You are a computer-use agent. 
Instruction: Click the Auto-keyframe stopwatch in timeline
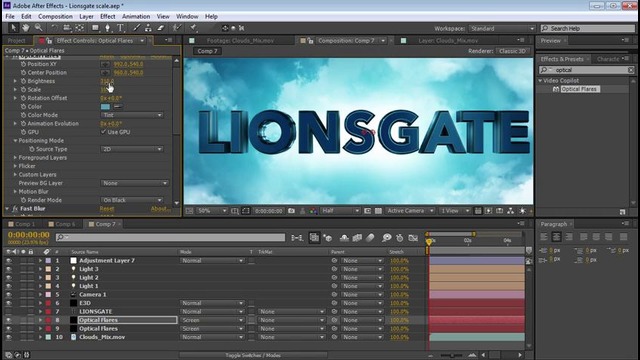tap(400, 238)
